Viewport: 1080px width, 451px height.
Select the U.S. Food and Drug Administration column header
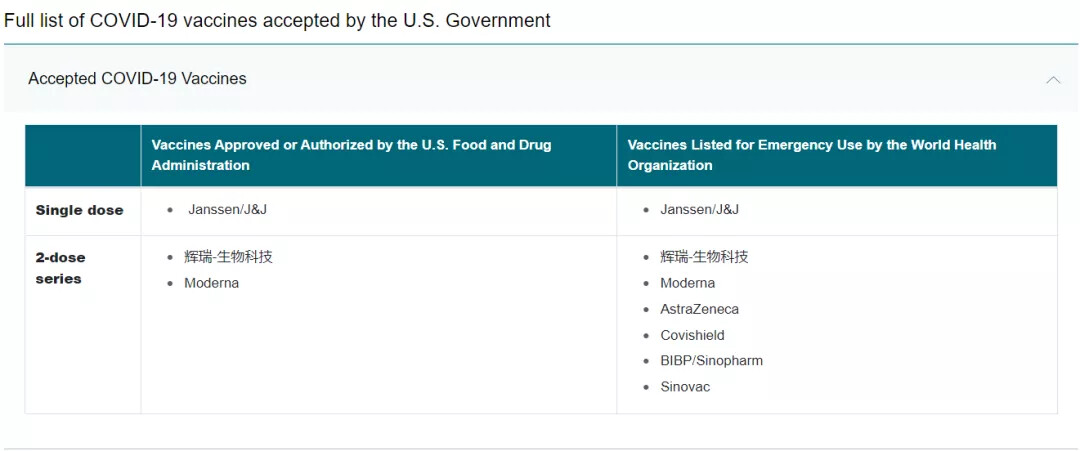(351, 155)
